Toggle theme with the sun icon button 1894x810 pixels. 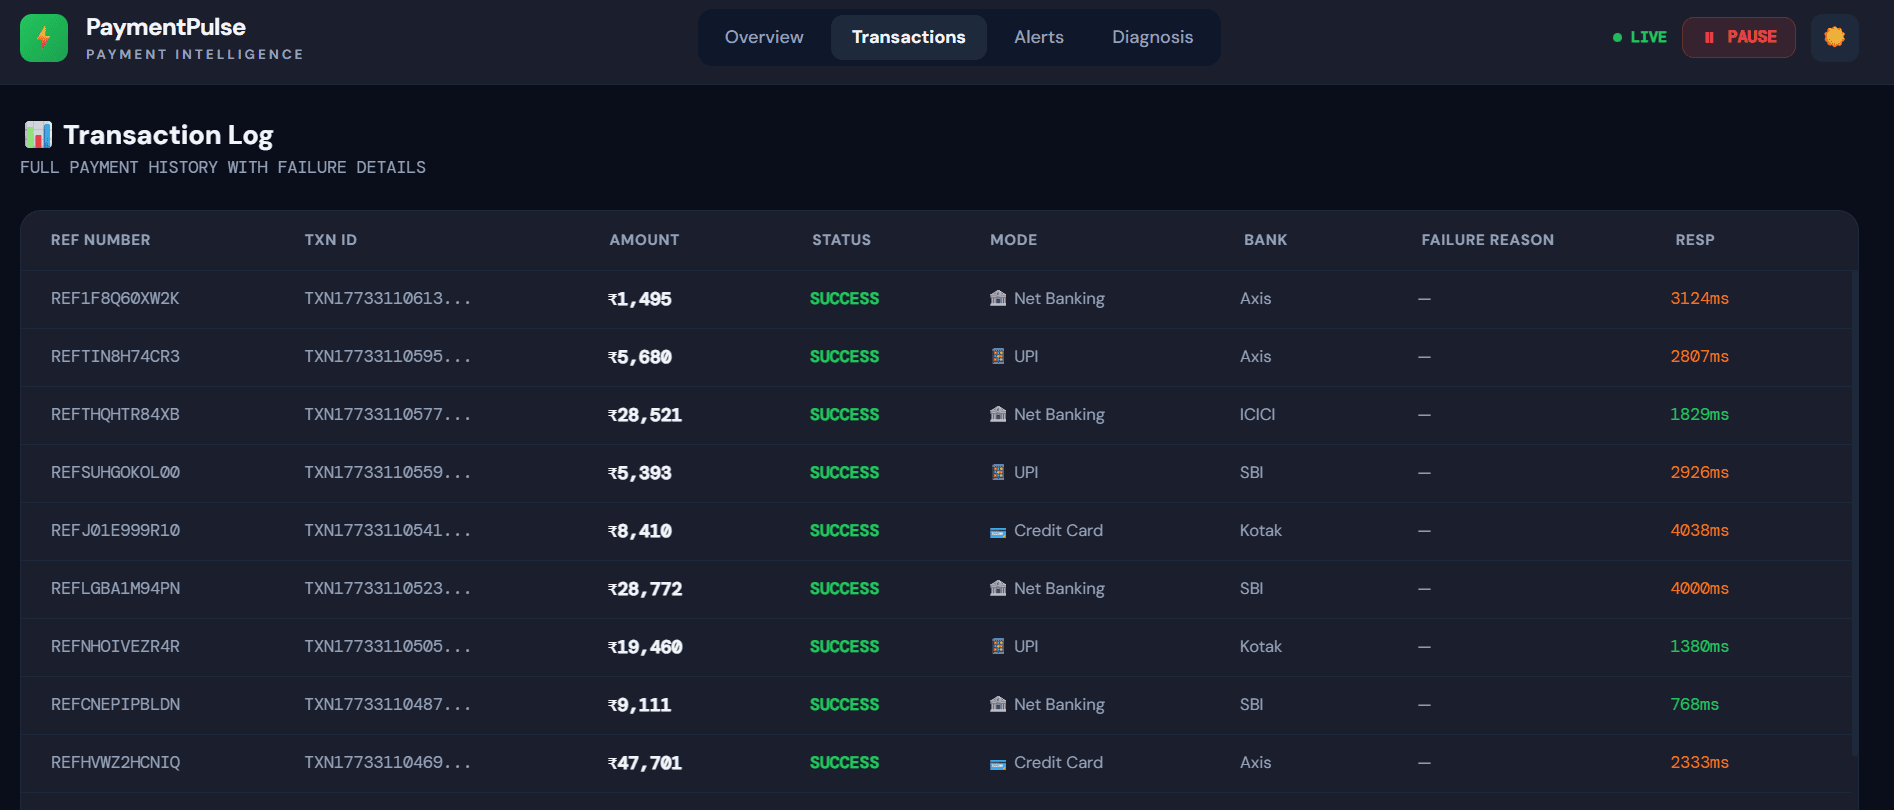pos(1834,37)
